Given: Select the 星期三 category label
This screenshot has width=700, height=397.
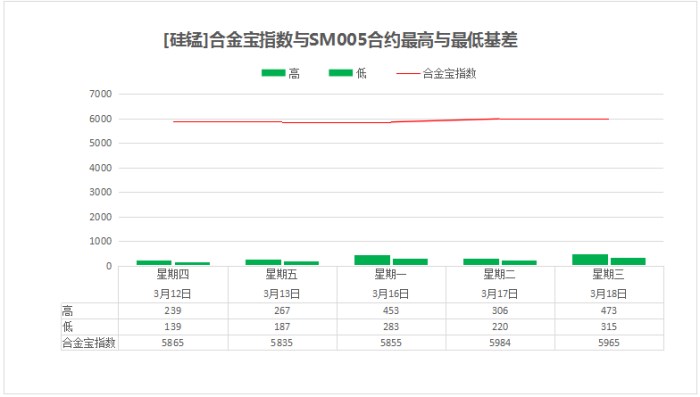Looking at the screenshot, I should [x=608, y=274].
